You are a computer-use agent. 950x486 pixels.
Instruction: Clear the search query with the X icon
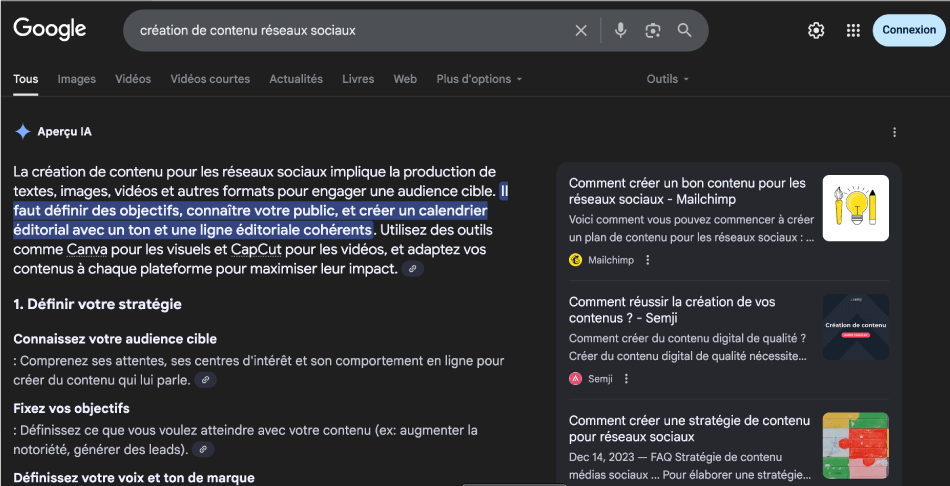tap(581, 30)
